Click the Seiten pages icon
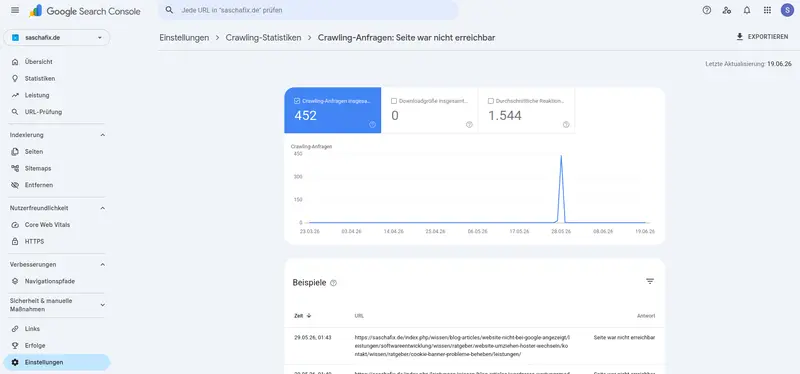800x374 pixels. 15,152
